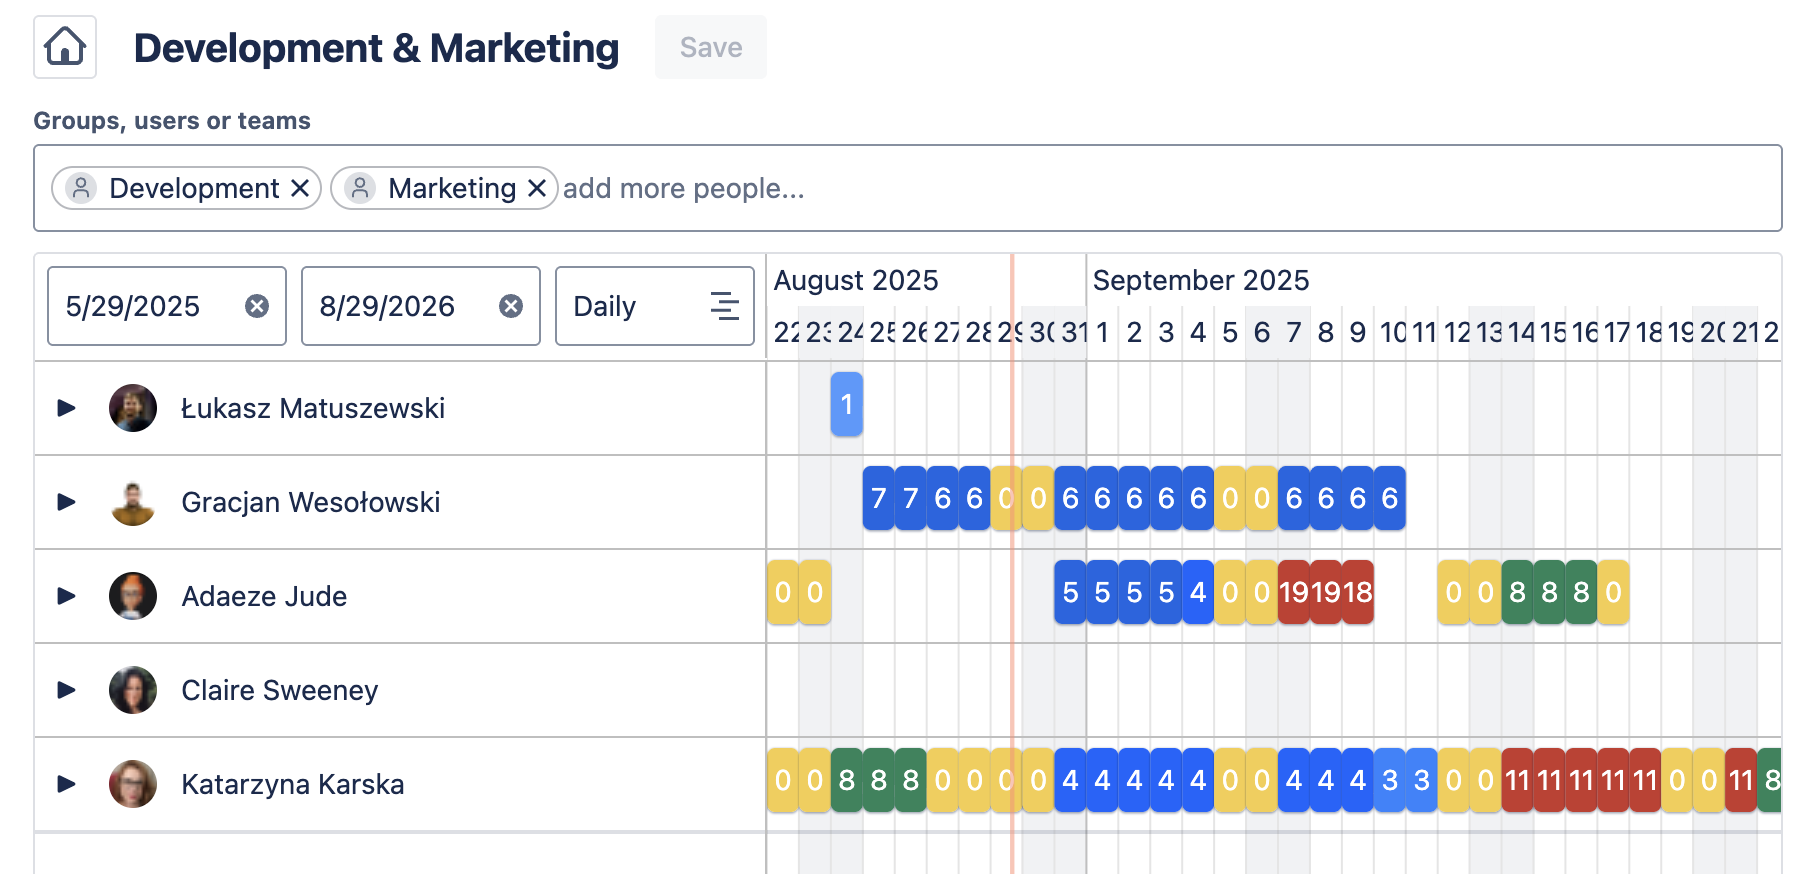Click the September 2025 month header
Screen dimensions: 1809x874
coord(1200,280)
